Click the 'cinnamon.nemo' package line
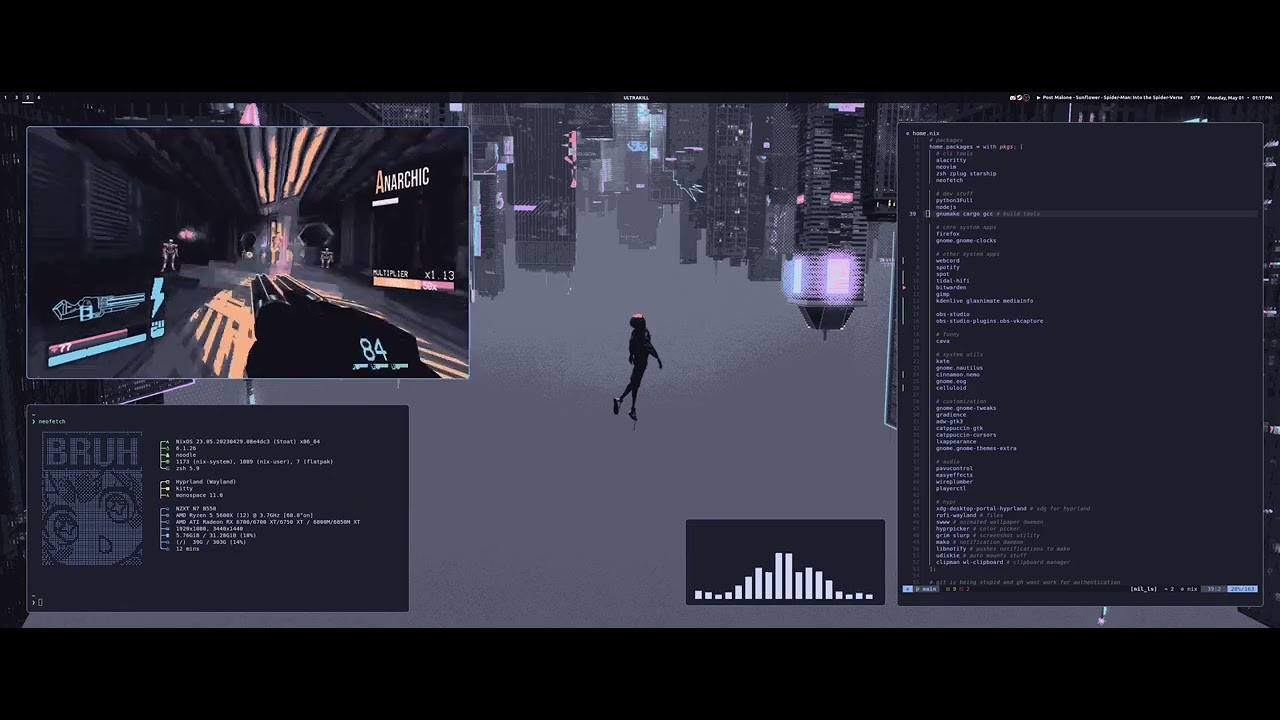 coord(957,375)
